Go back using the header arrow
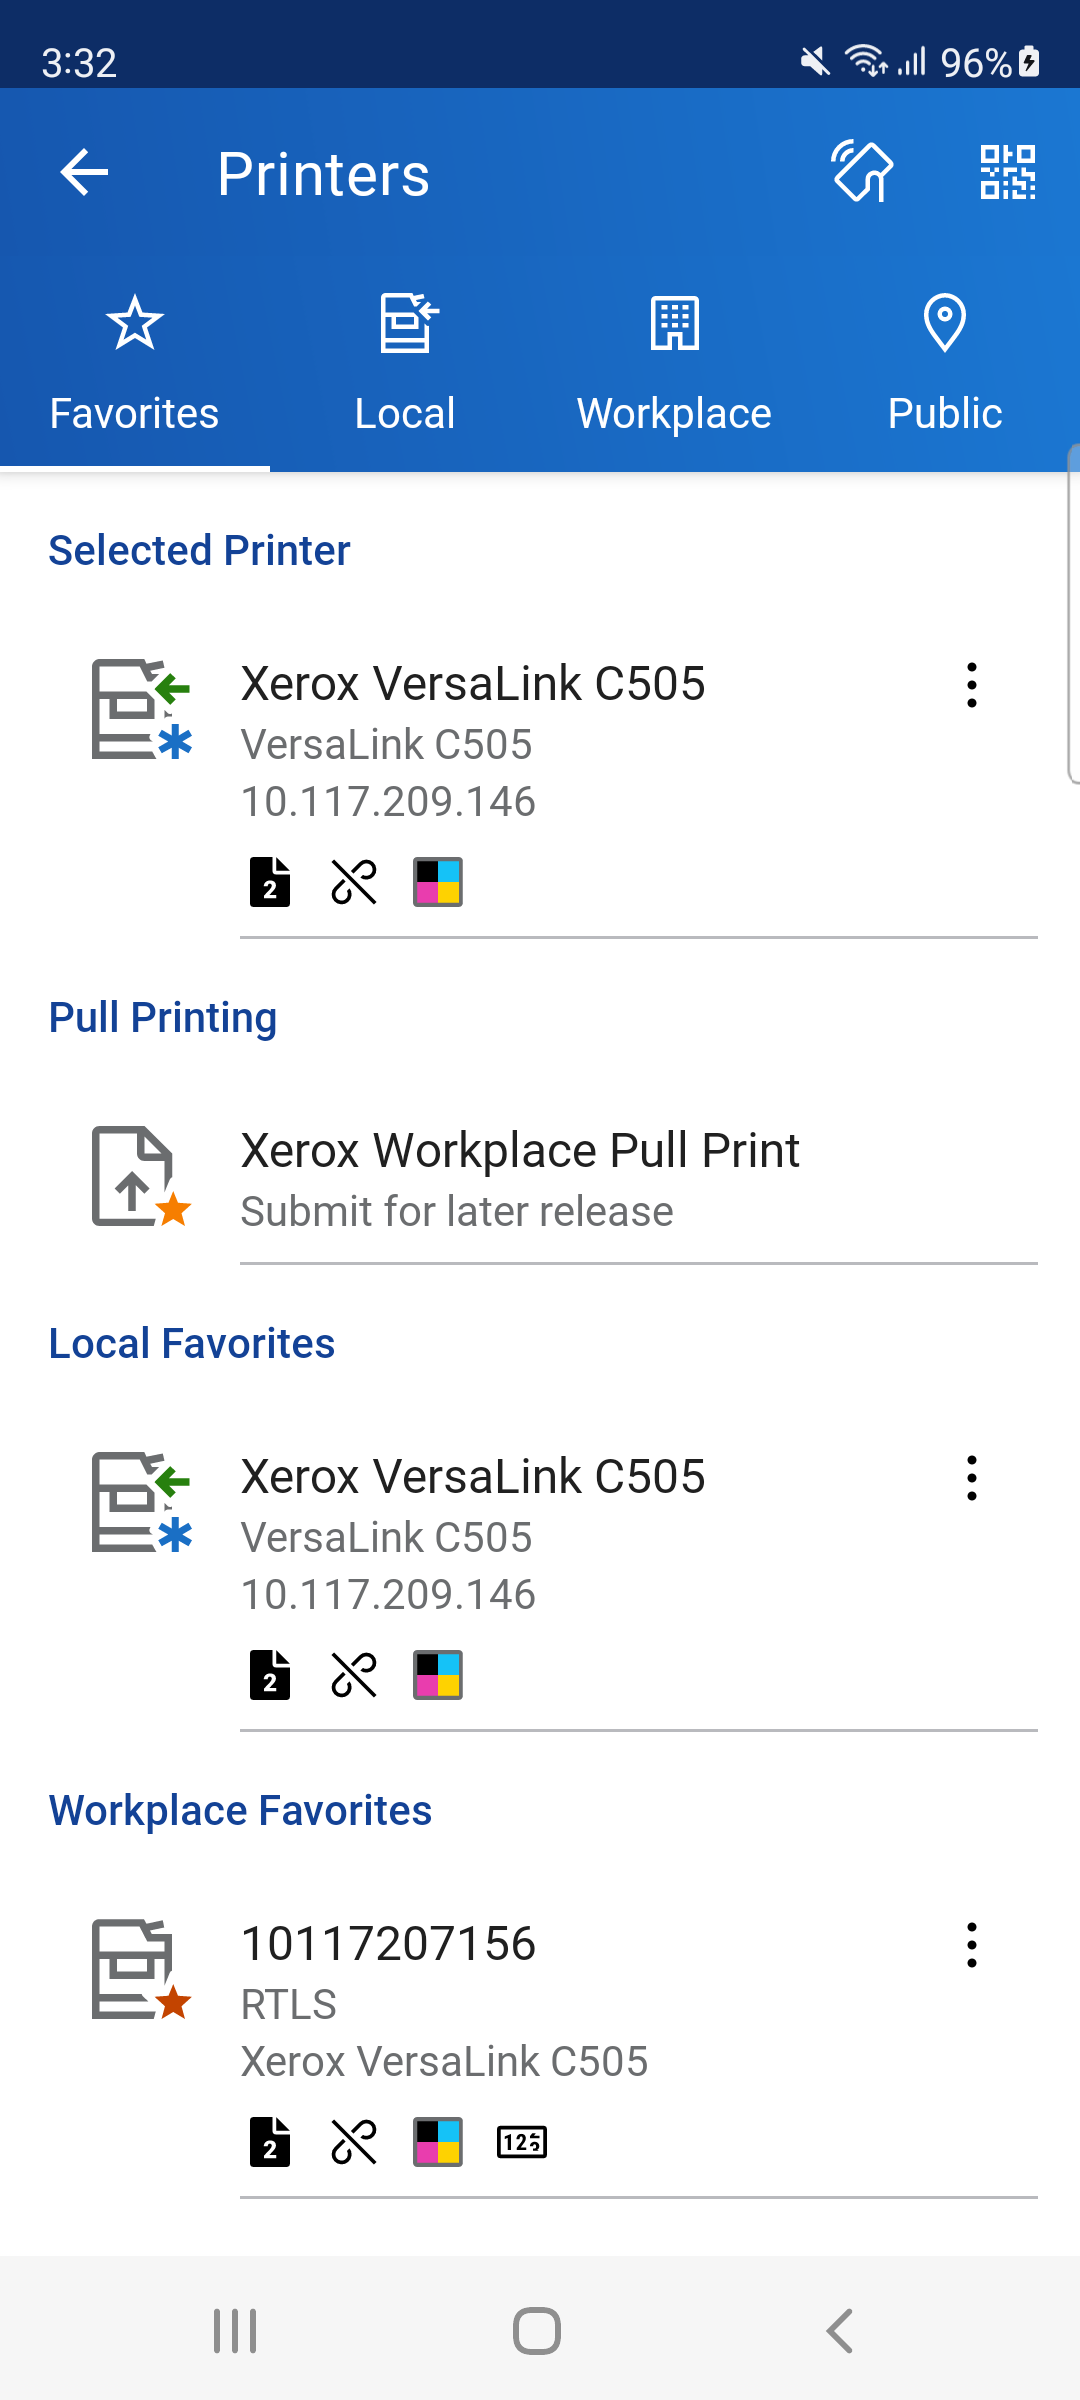1080x2400 pixels. [x=84, y=172]
